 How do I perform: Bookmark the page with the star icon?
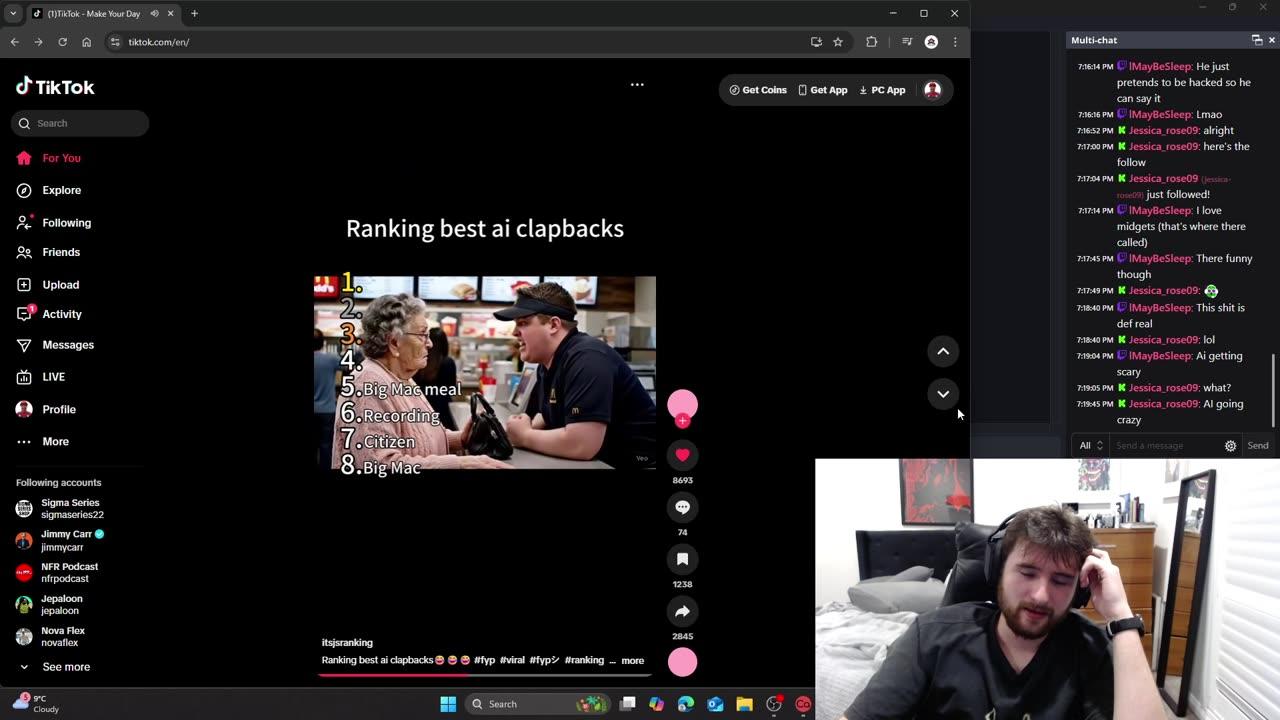838,42
